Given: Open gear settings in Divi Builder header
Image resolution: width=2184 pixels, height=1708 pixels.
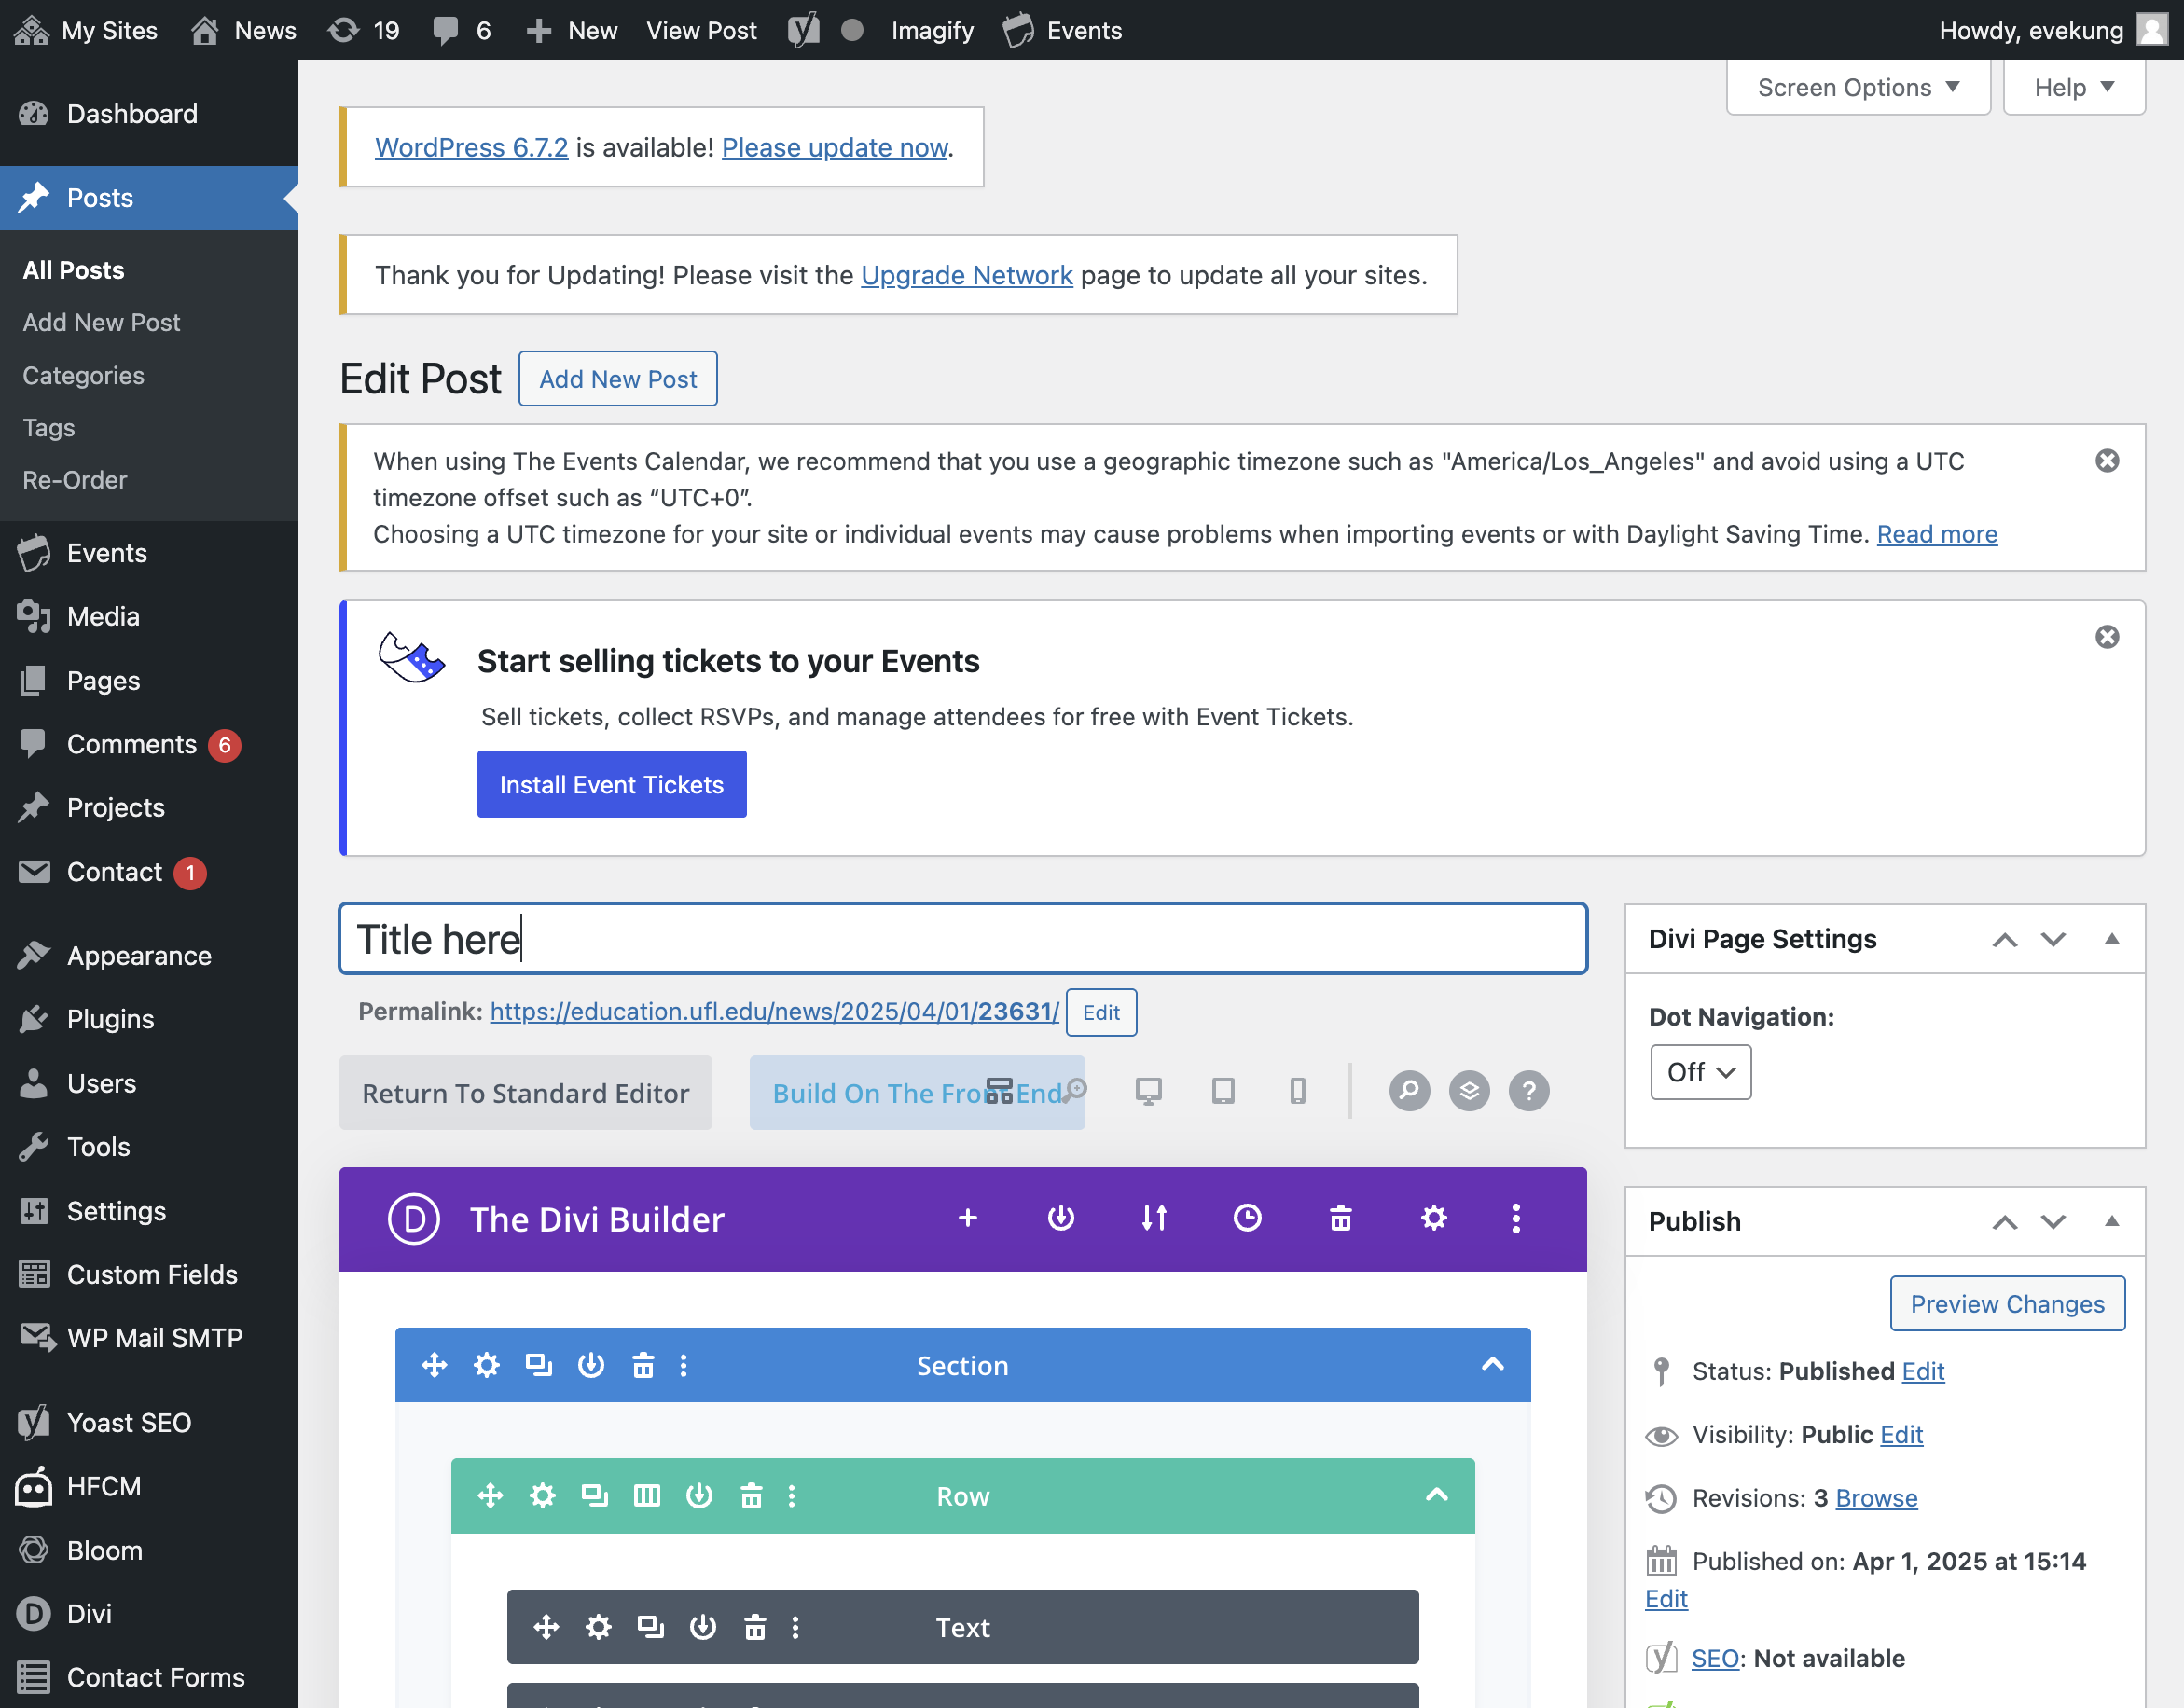Looking at the screenshot, I should [1434, 1218].
